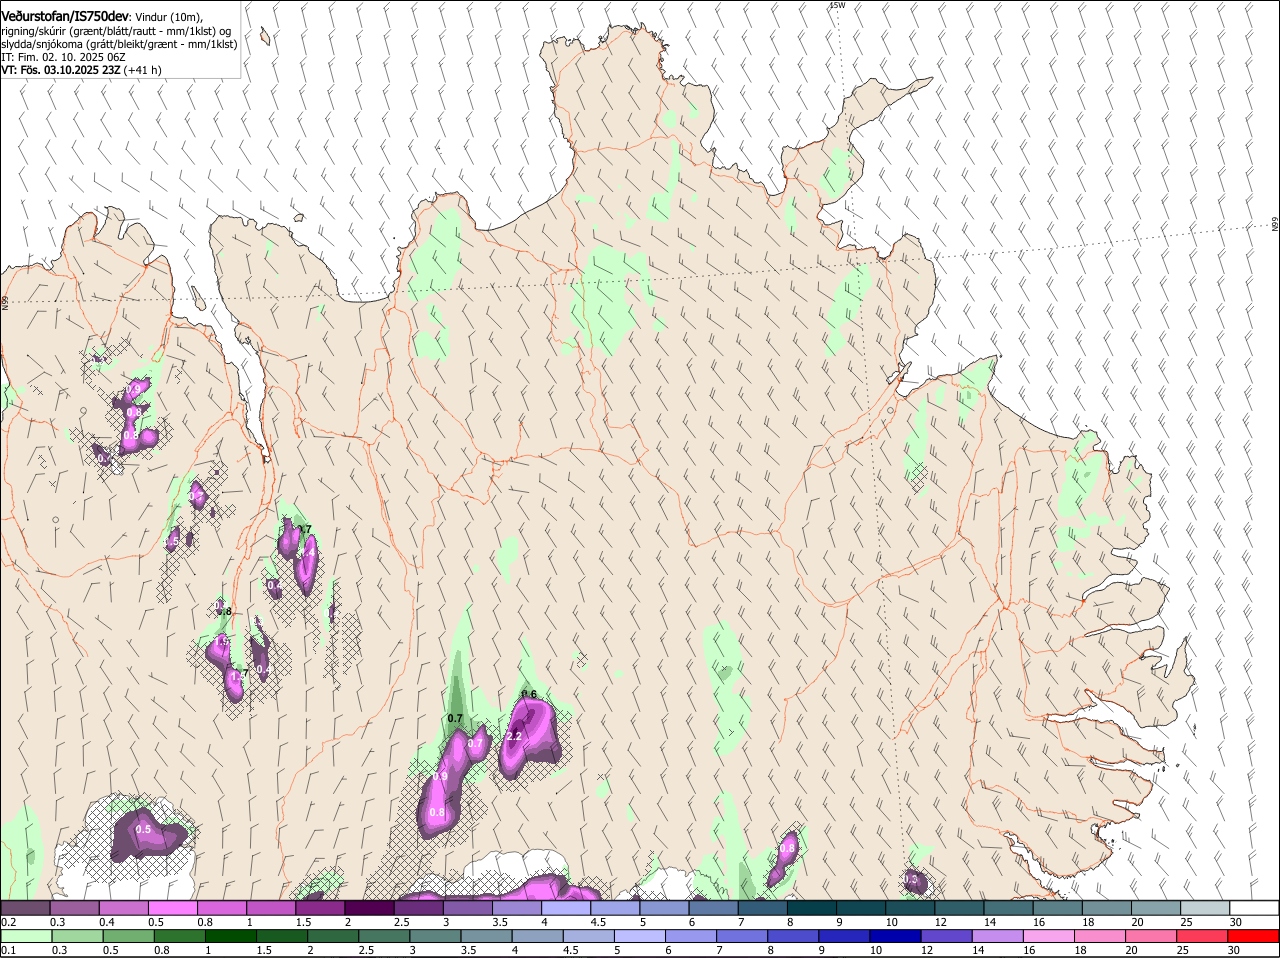1280x958 pixels.
Task: Pick the light violet 14 swatch in the rain legend
Action: pos(998,936)
